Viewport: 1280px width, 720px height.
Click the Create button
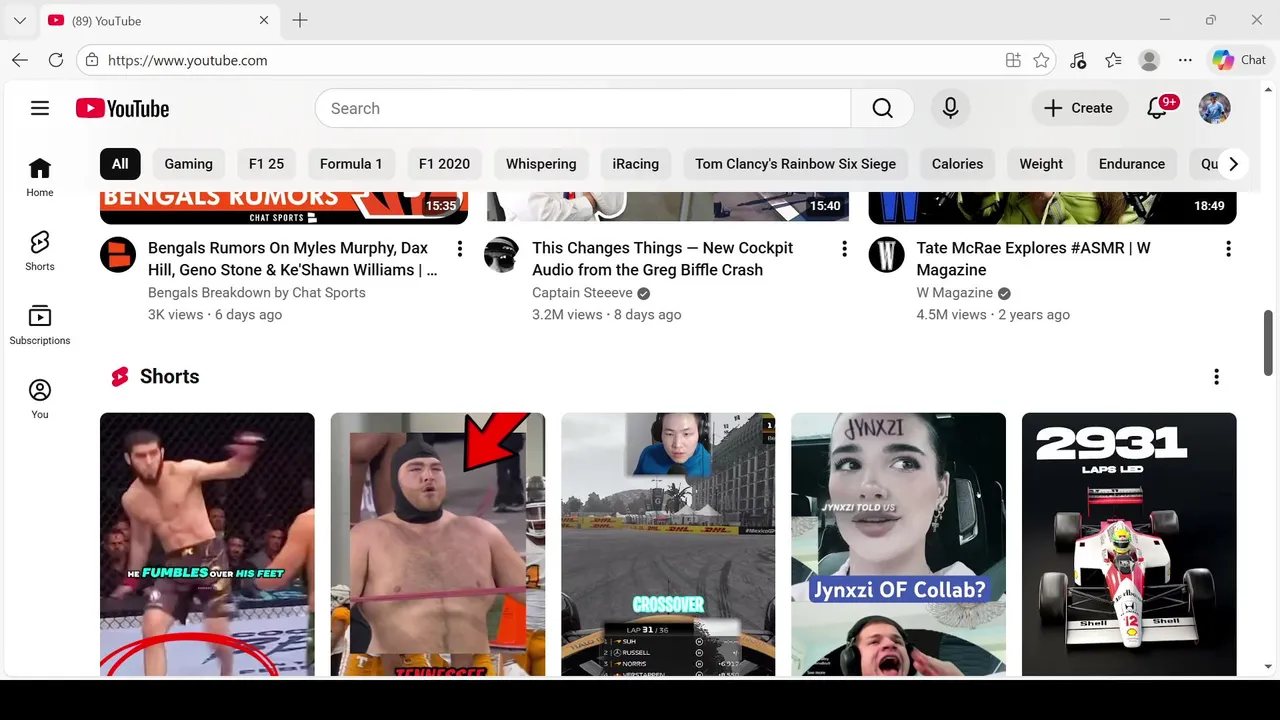click(x=1078, y=108)
